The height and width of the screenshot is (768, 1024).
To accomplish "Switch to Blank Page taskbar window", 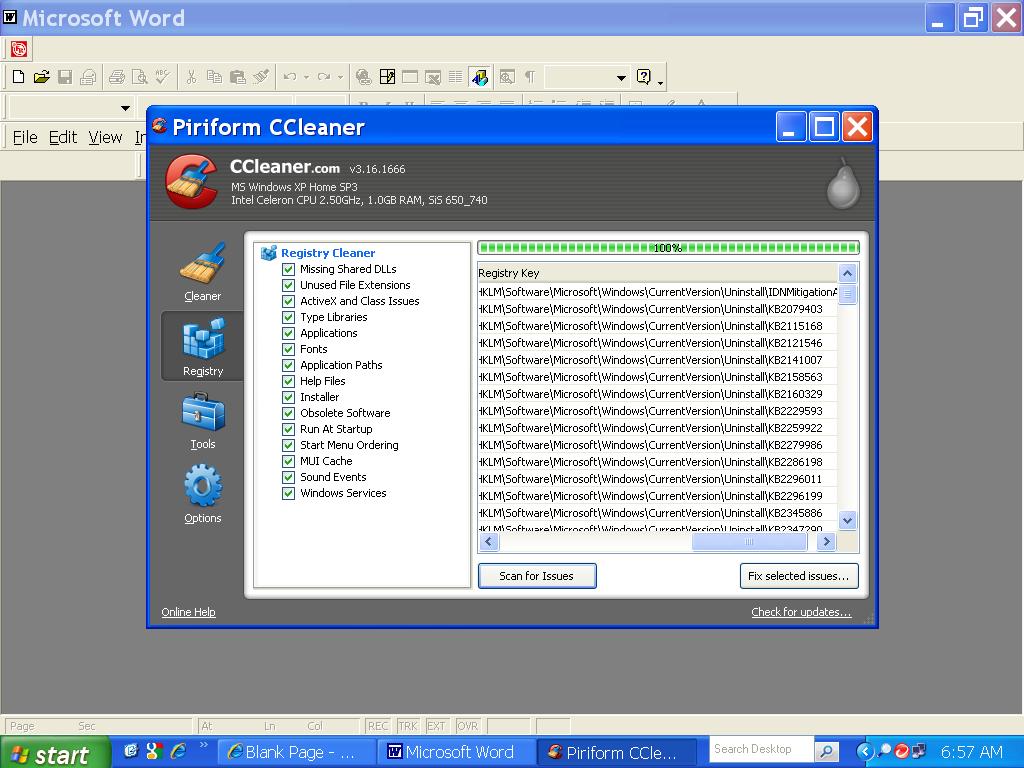I will pos(296,752).
